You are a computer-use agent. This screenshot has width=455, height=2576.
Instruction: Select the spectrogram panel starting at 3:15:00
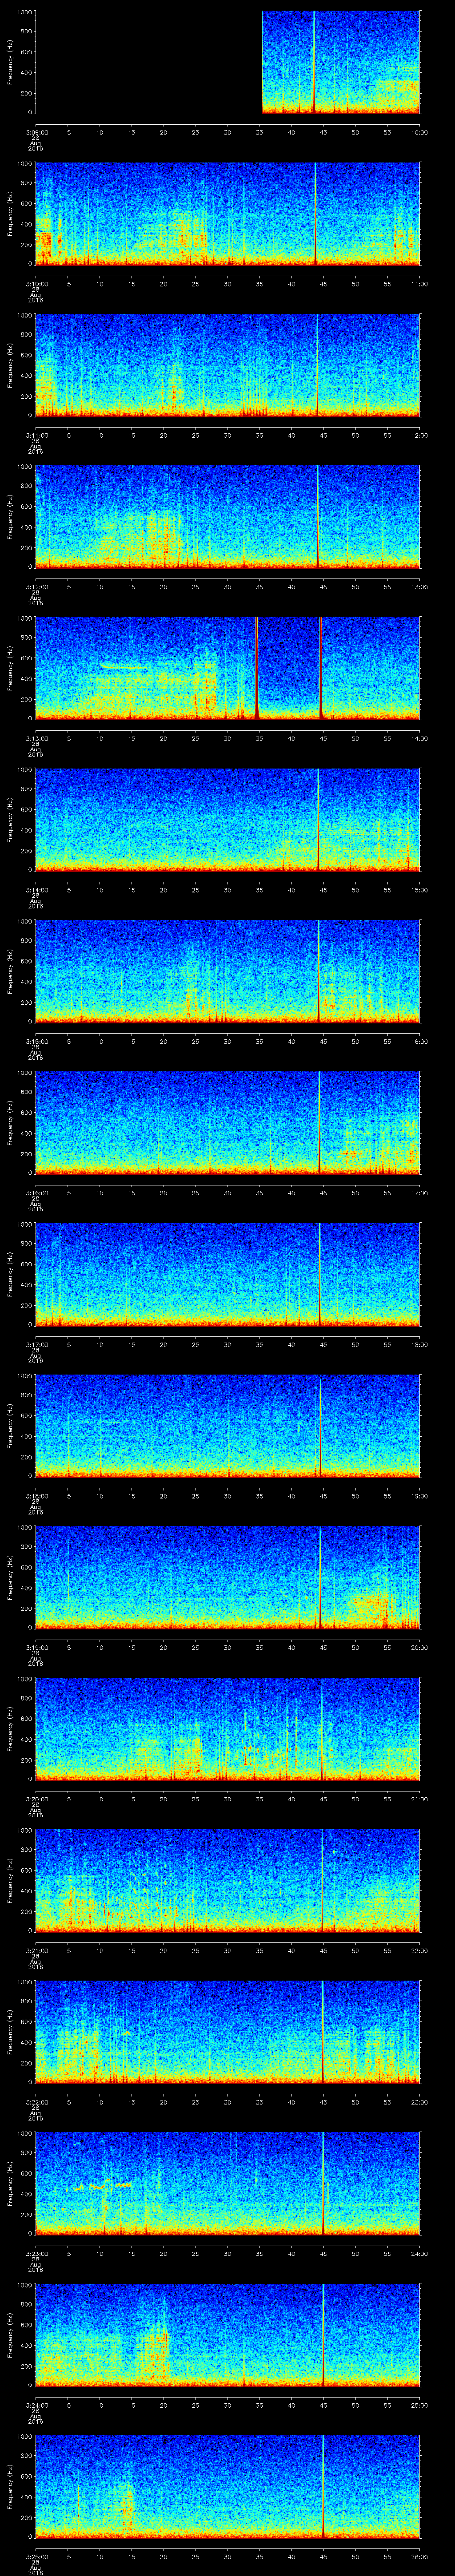[x=228, y=971]
